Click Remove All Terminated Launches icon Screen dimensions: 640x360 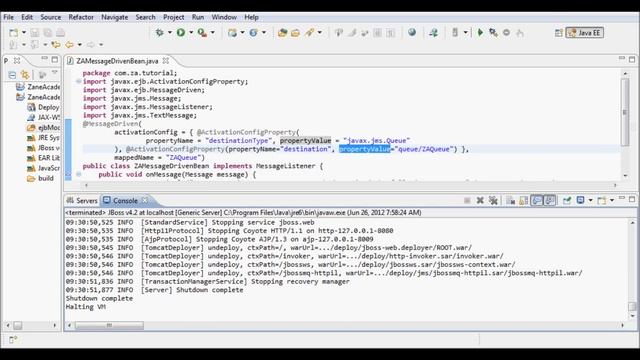pyautogui.click(x=493, y=200)
